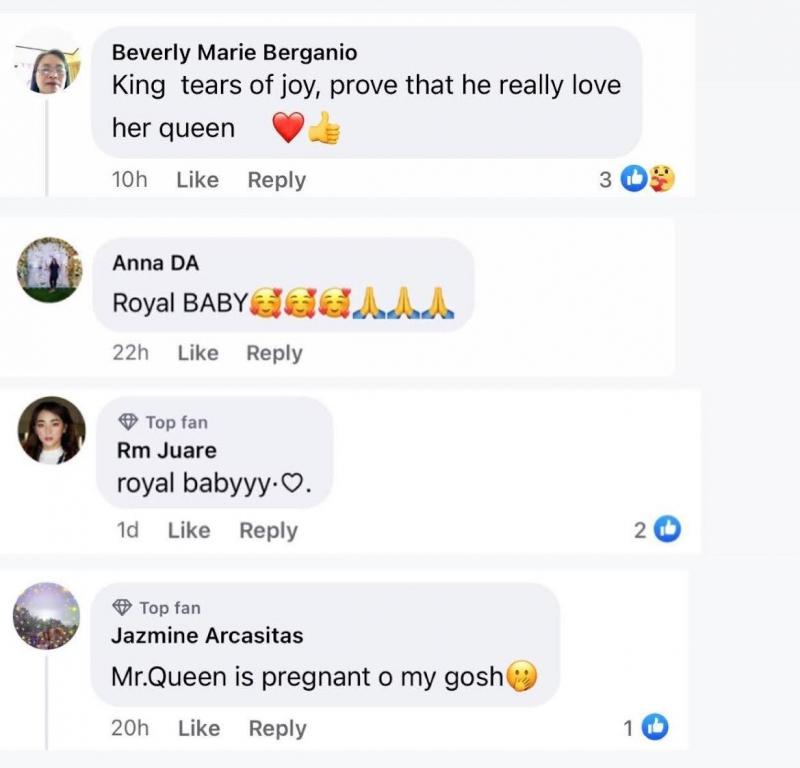800x768 pixels.
Task: Reply to Beverly Marie Berganio's comment
Action: (x=276, y=180)
